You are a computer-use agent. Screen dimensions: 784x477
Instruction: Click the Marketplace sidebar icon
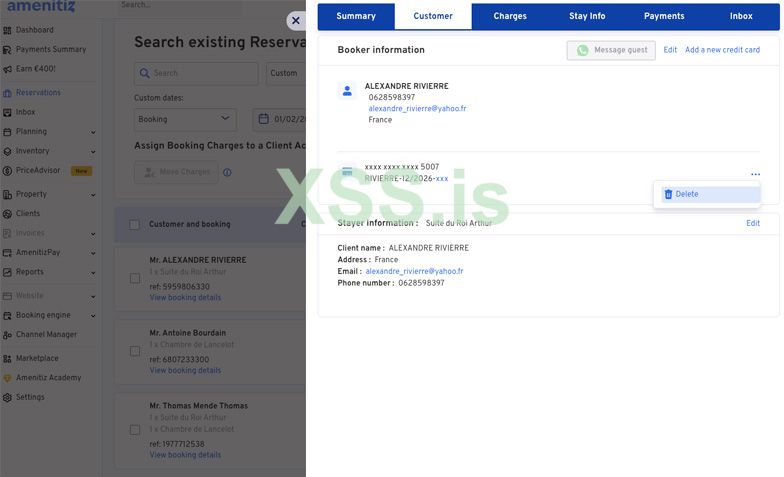click(7, 358)
